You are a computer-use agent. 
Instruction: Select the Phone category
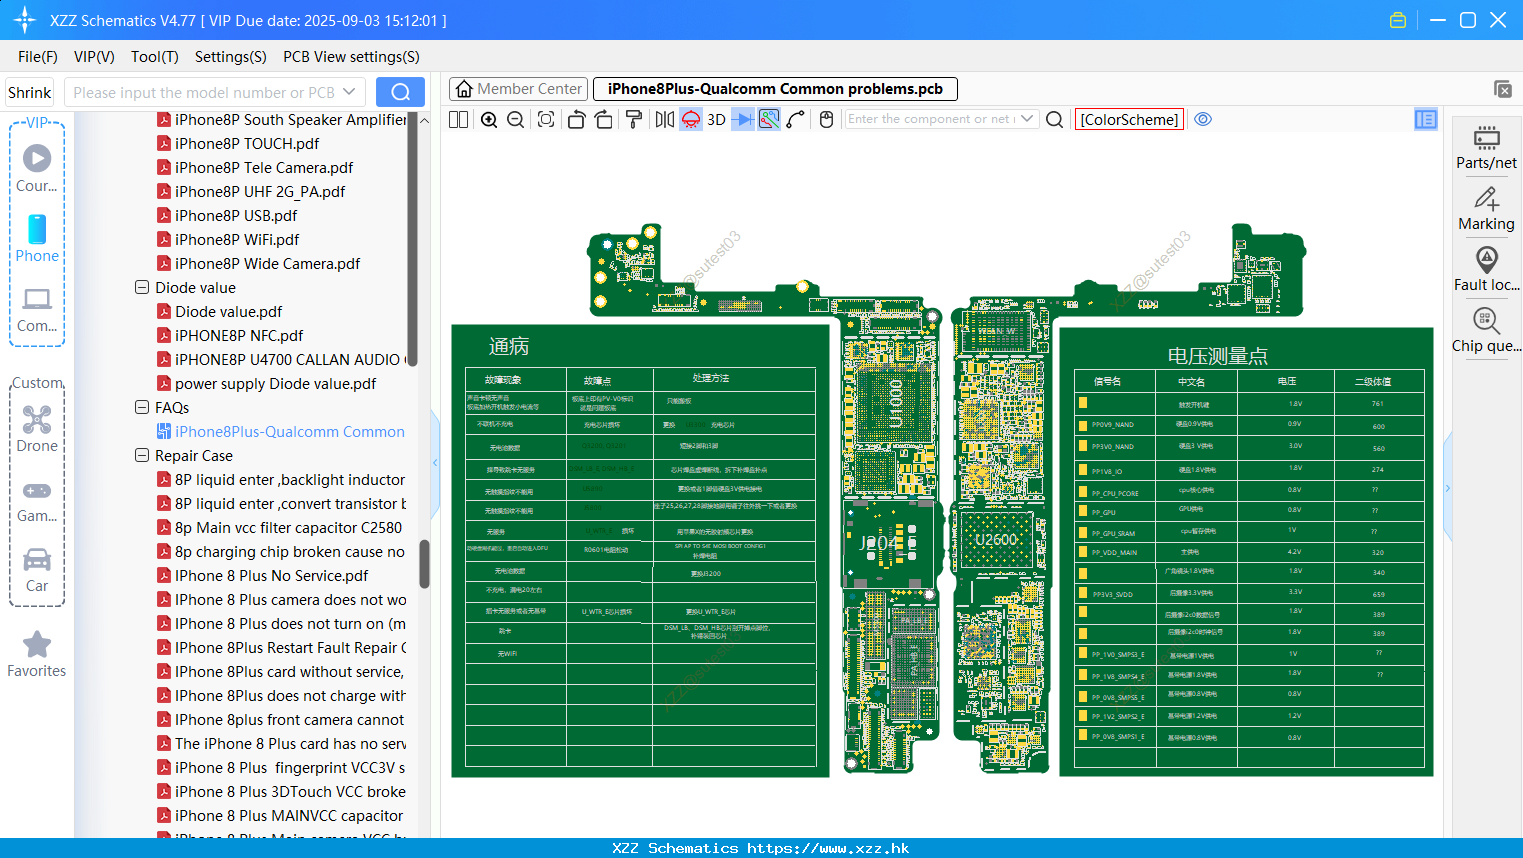tap(37, 239)
